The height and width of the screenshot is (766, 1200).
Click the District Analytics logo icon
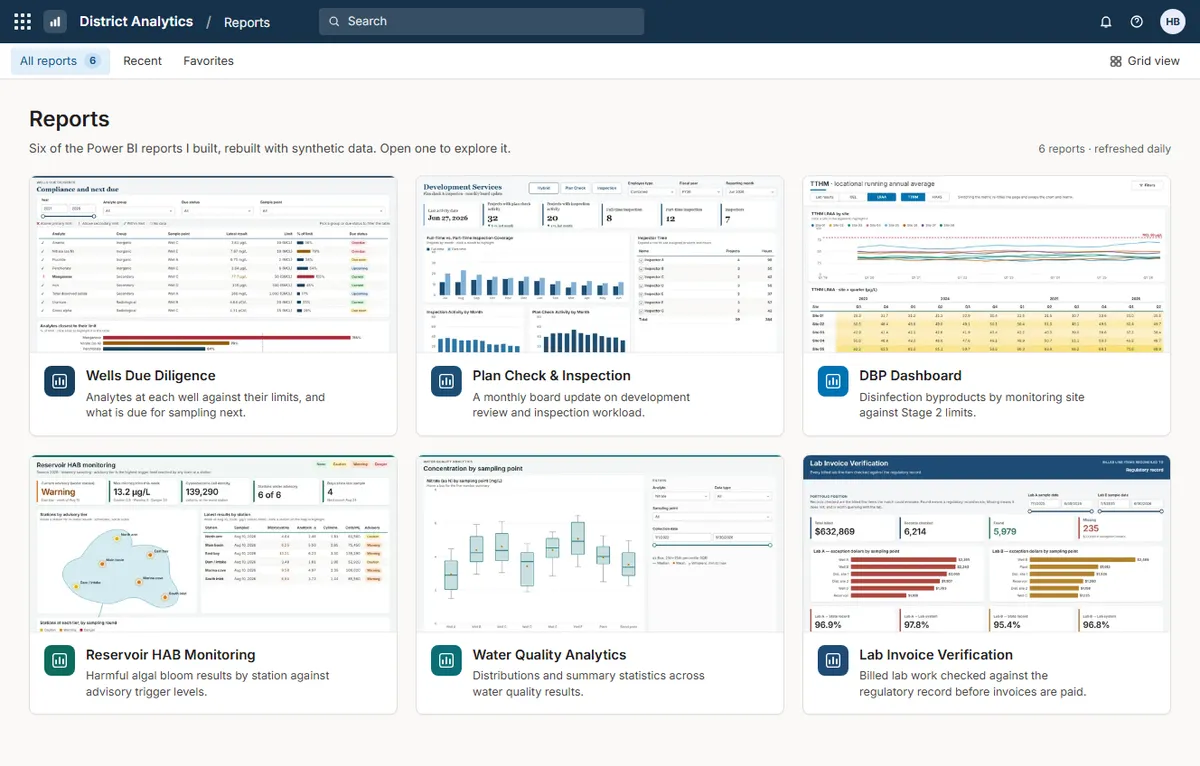[55, 21]
